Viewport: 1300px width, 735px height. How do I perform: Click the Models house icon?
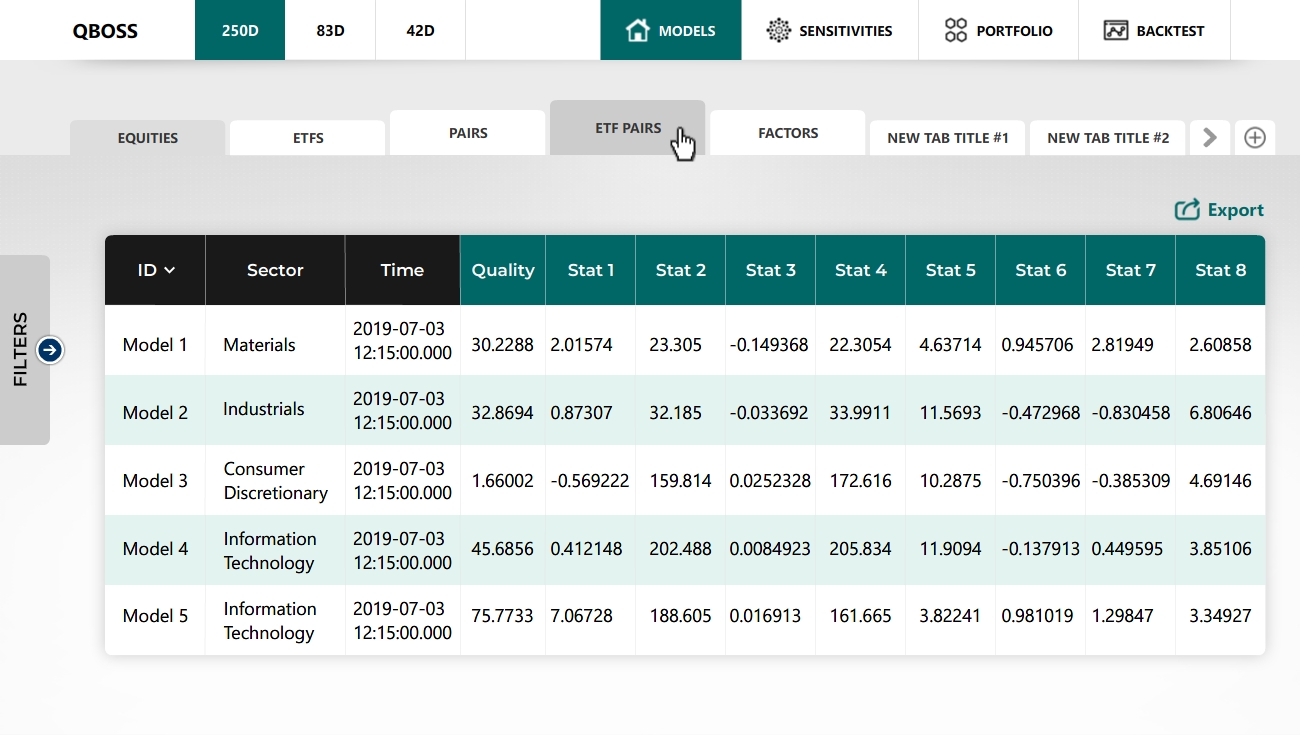pos(637,30)
